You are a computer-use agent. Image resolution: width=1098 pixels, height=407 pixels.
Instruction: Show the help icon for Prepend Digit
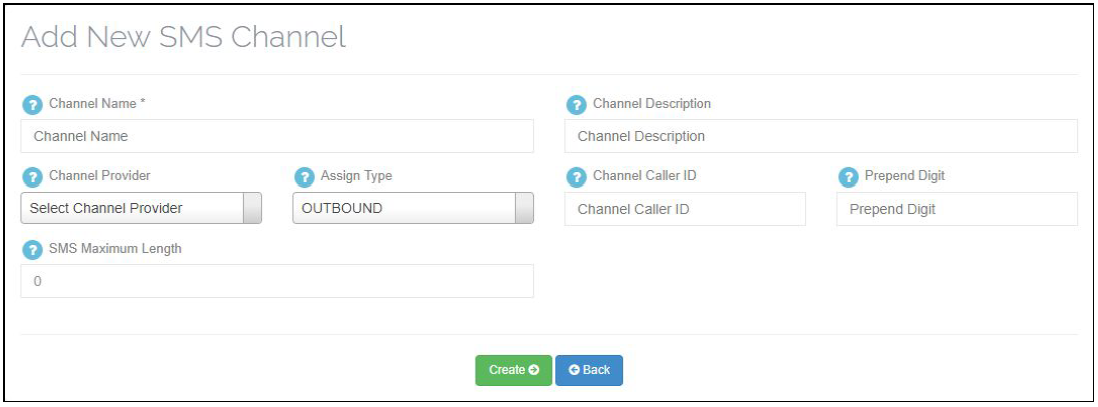[x=847, y=176]
